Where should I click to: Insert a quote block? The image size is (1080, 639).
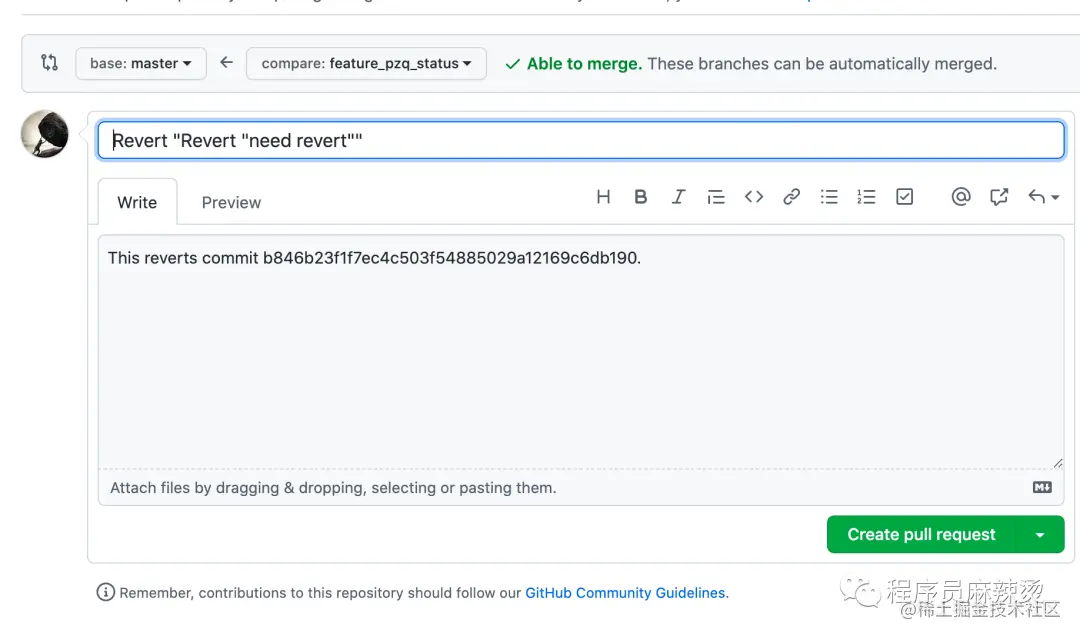tap(716, 197)
